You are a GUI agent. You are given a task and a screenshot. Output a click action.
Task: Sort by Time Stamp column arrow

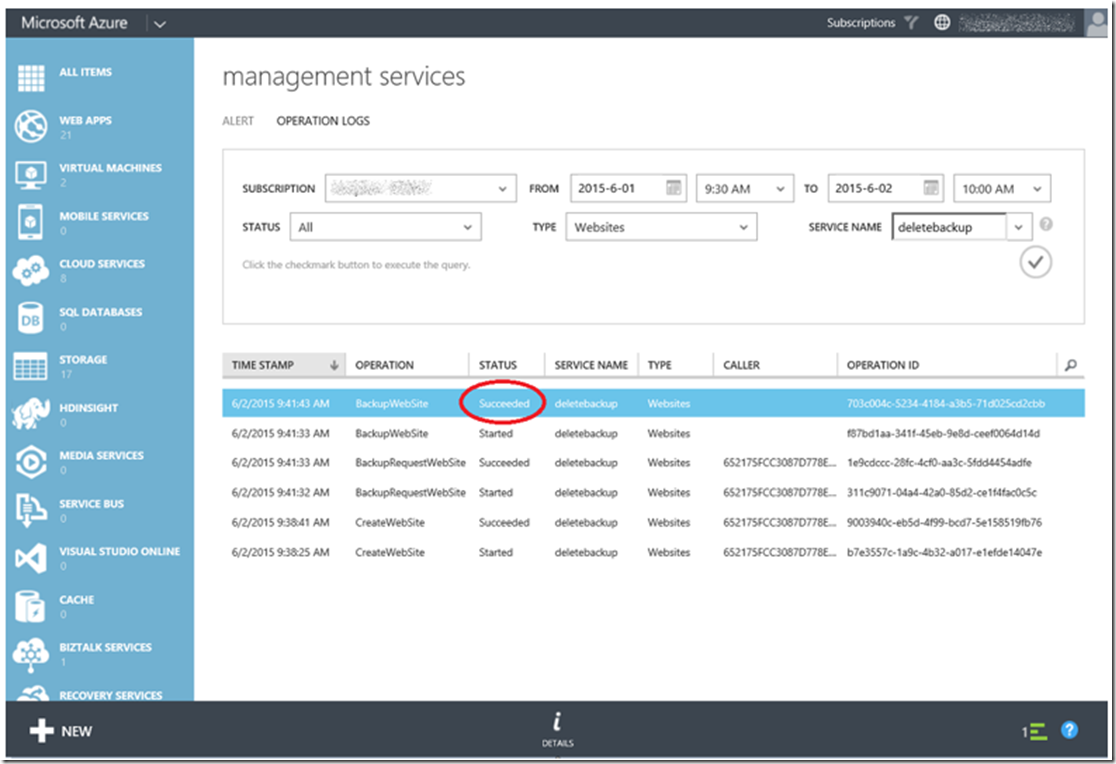pyautogui.click(x=333, y=365)
